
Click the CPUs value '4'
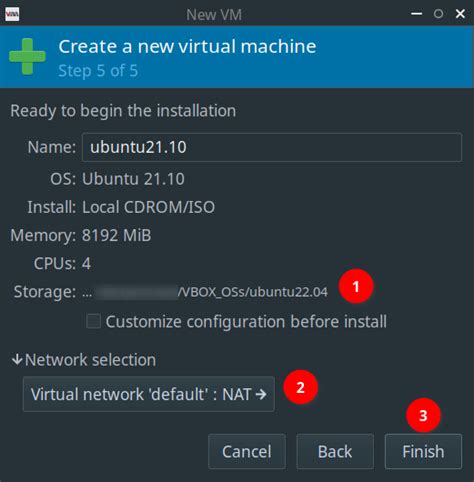(86, 264)
